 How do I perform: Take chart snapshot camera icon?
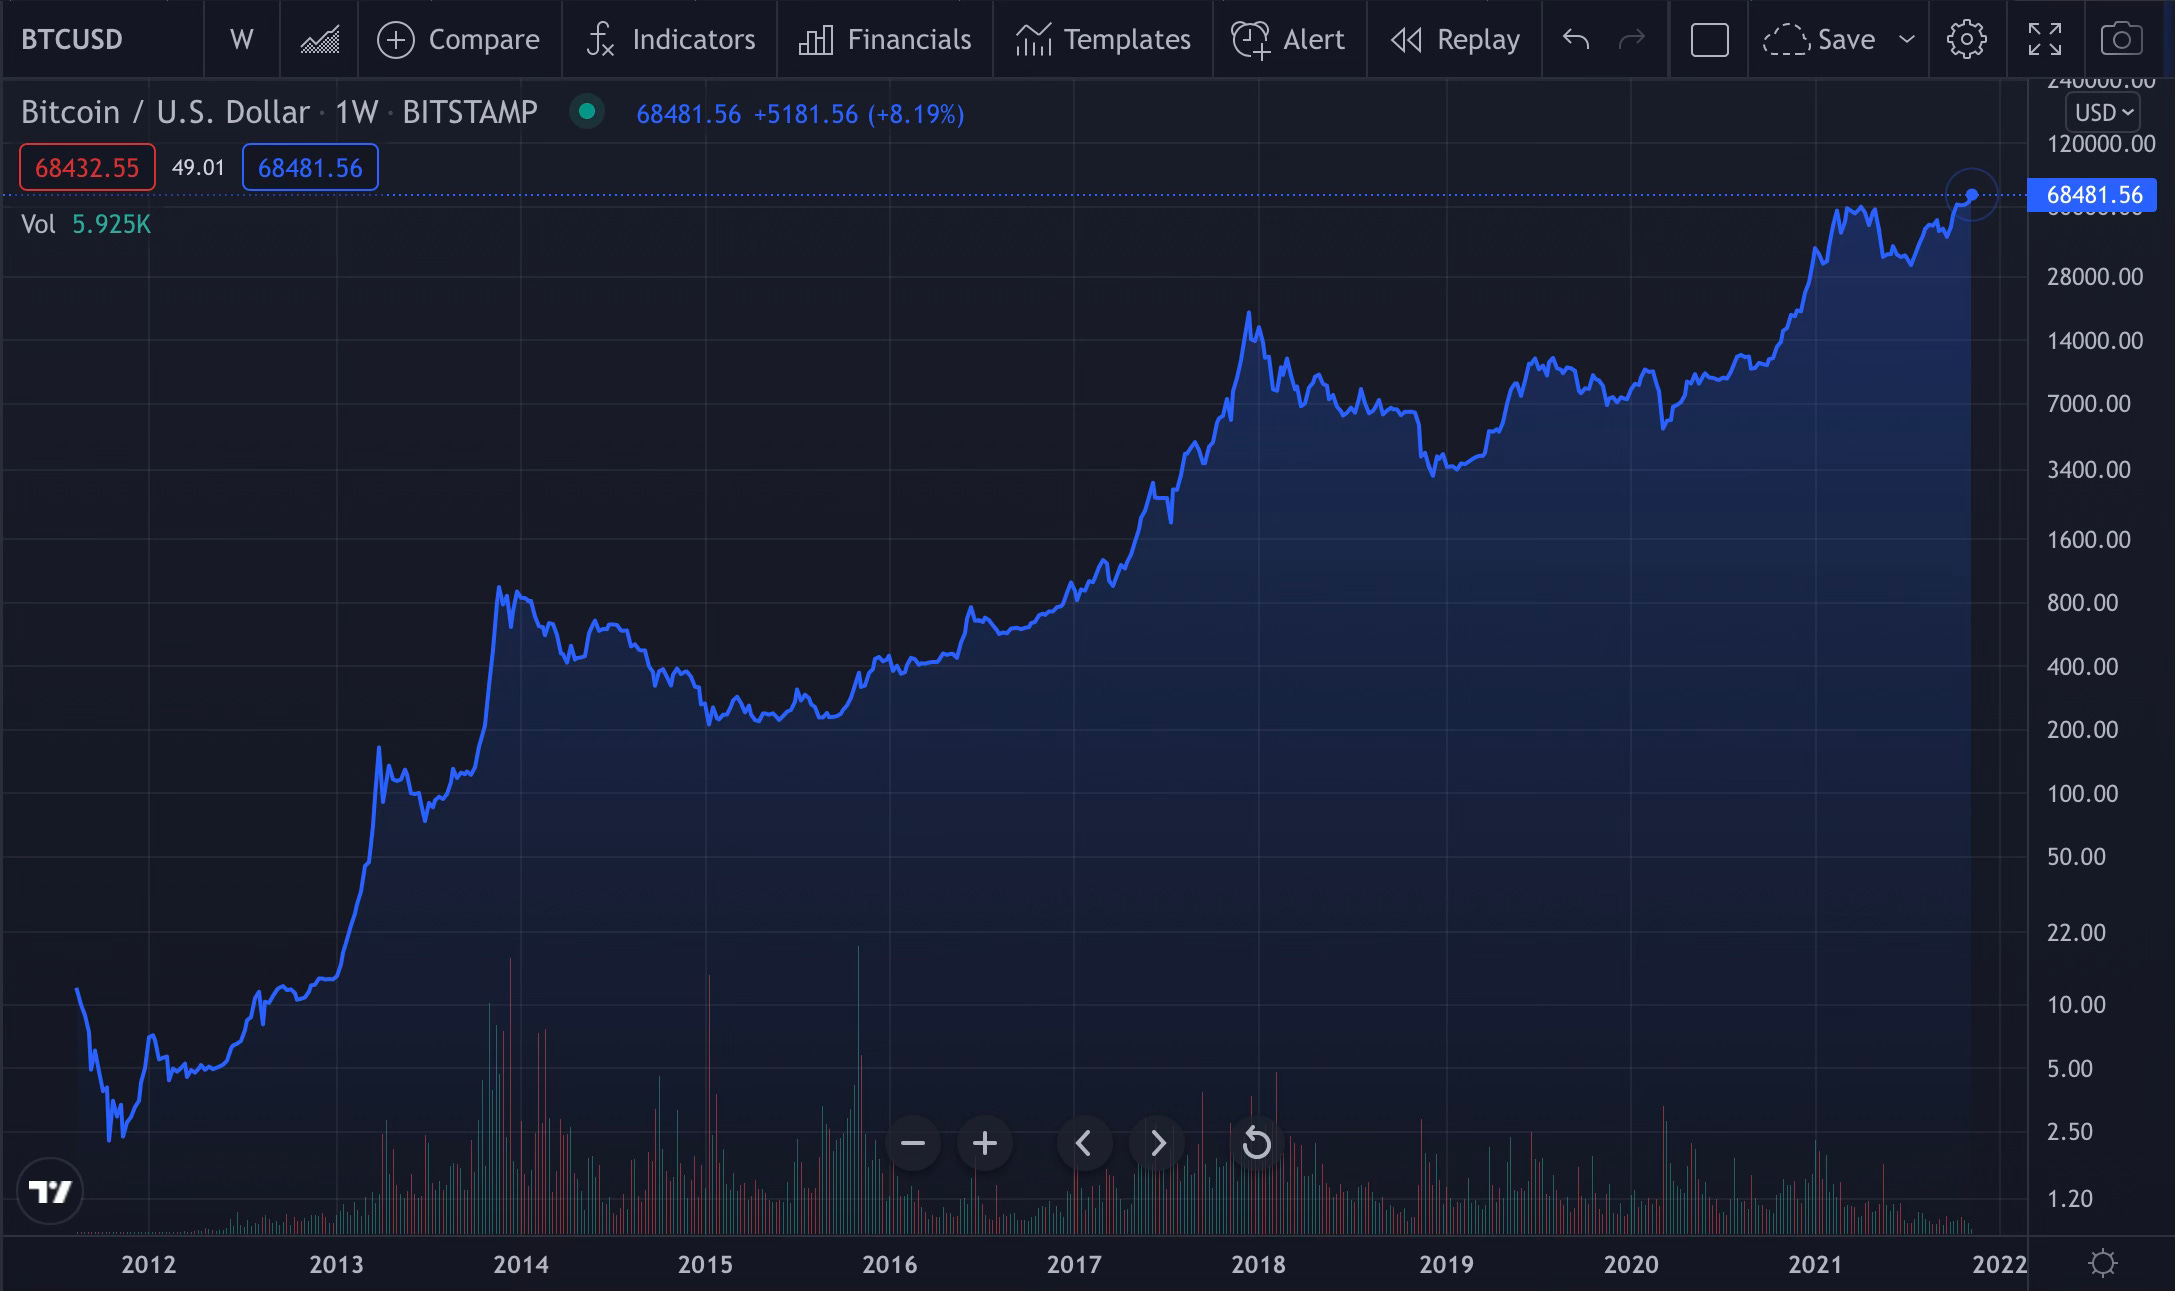tap(2121, 40)
